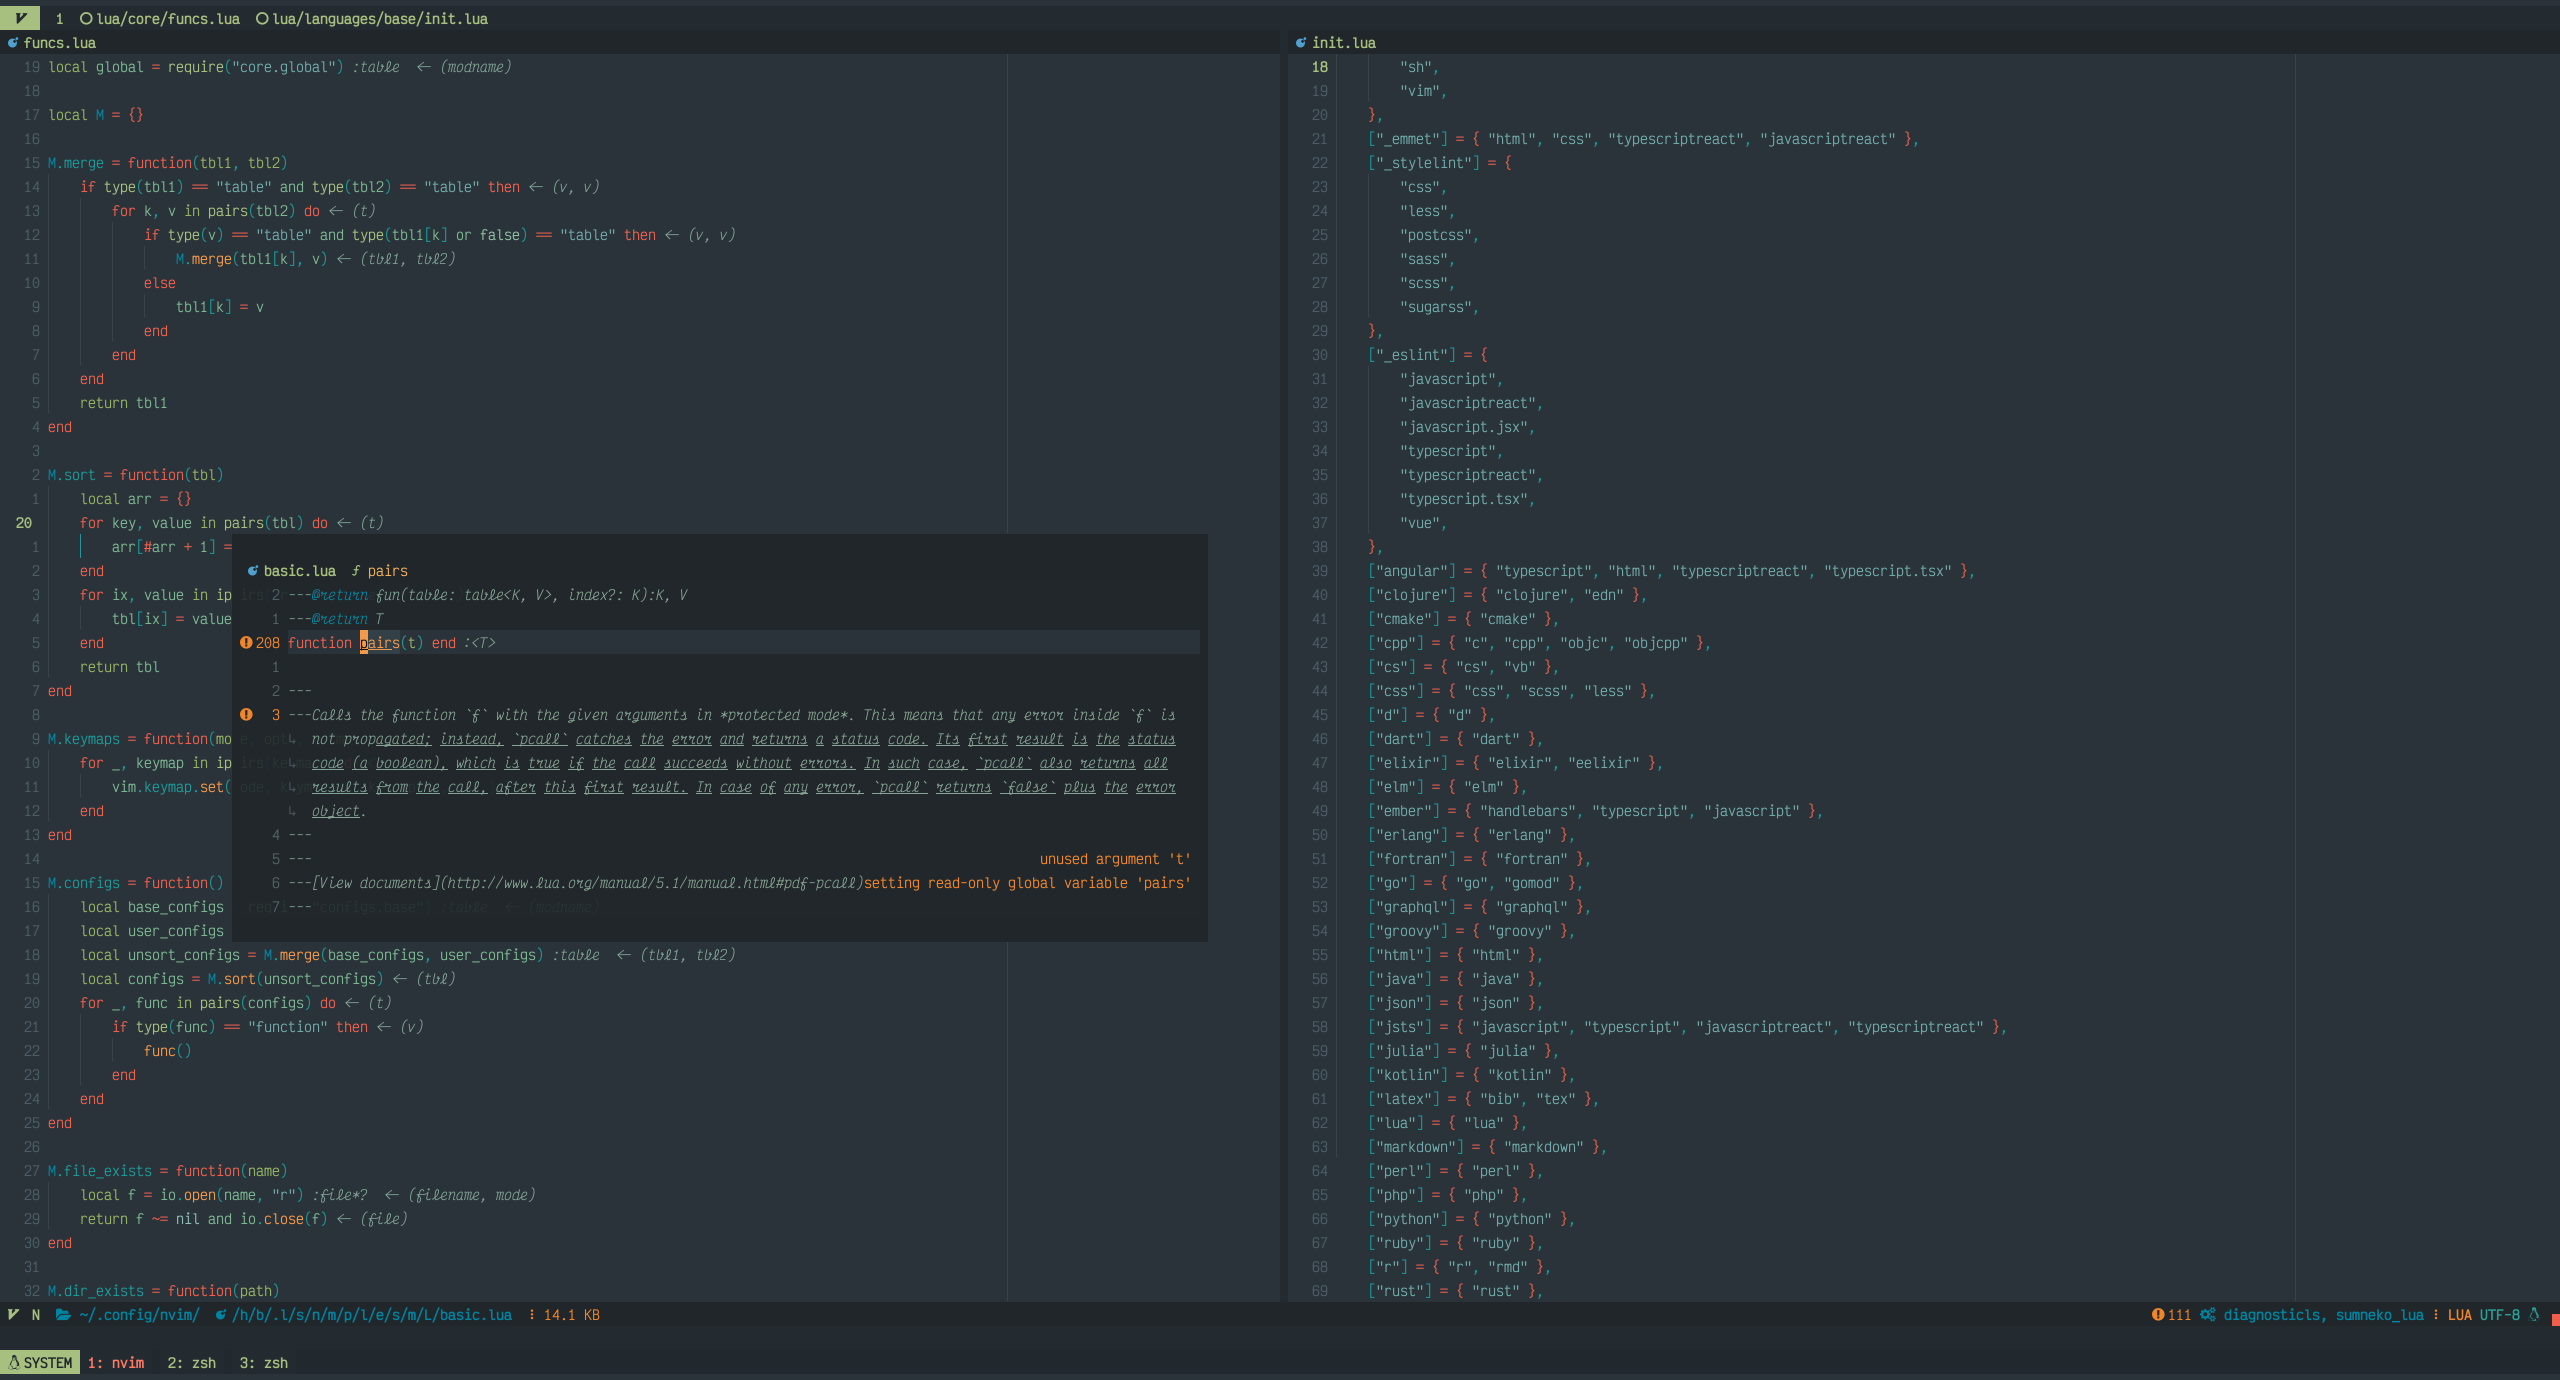Click the LSP gears icon in the statusline
This screenshot has height=1380, width=2560.
coord(2207,1315)
